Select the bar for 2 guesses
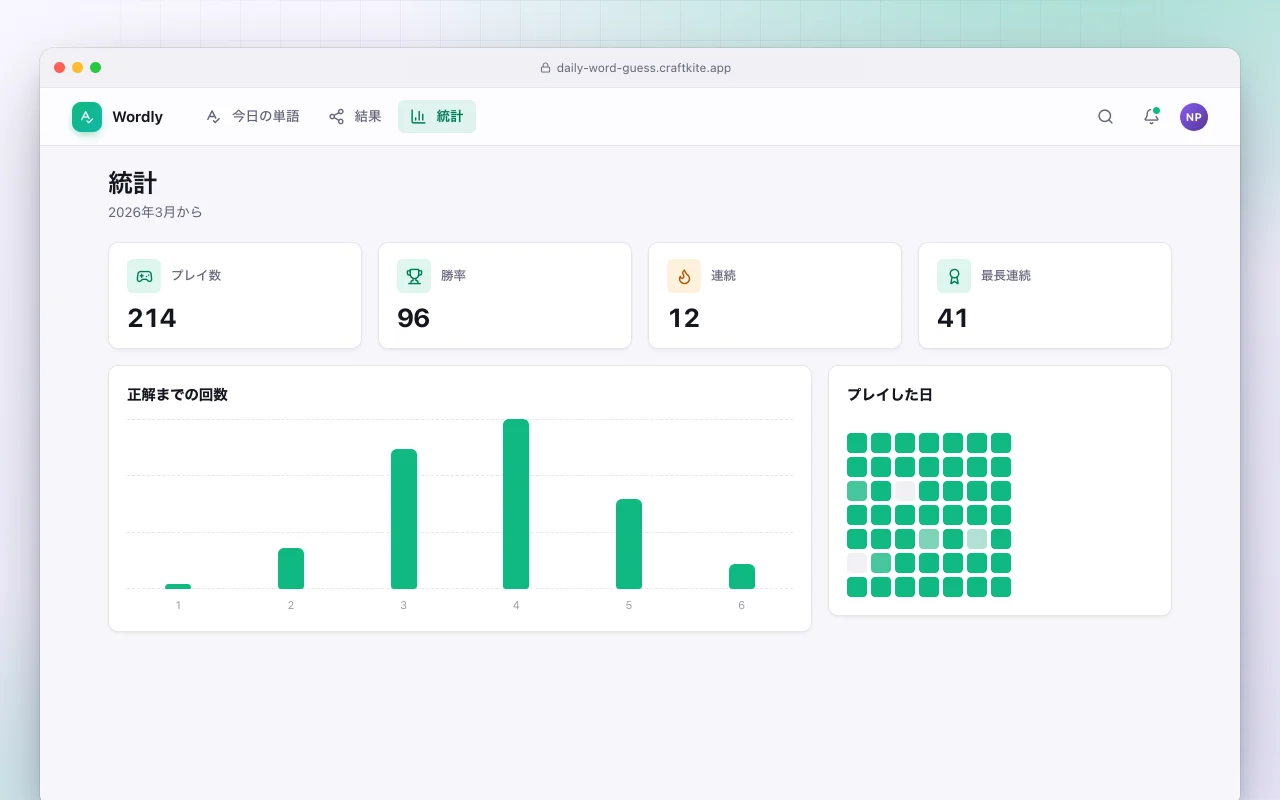 tap(291, 569)
